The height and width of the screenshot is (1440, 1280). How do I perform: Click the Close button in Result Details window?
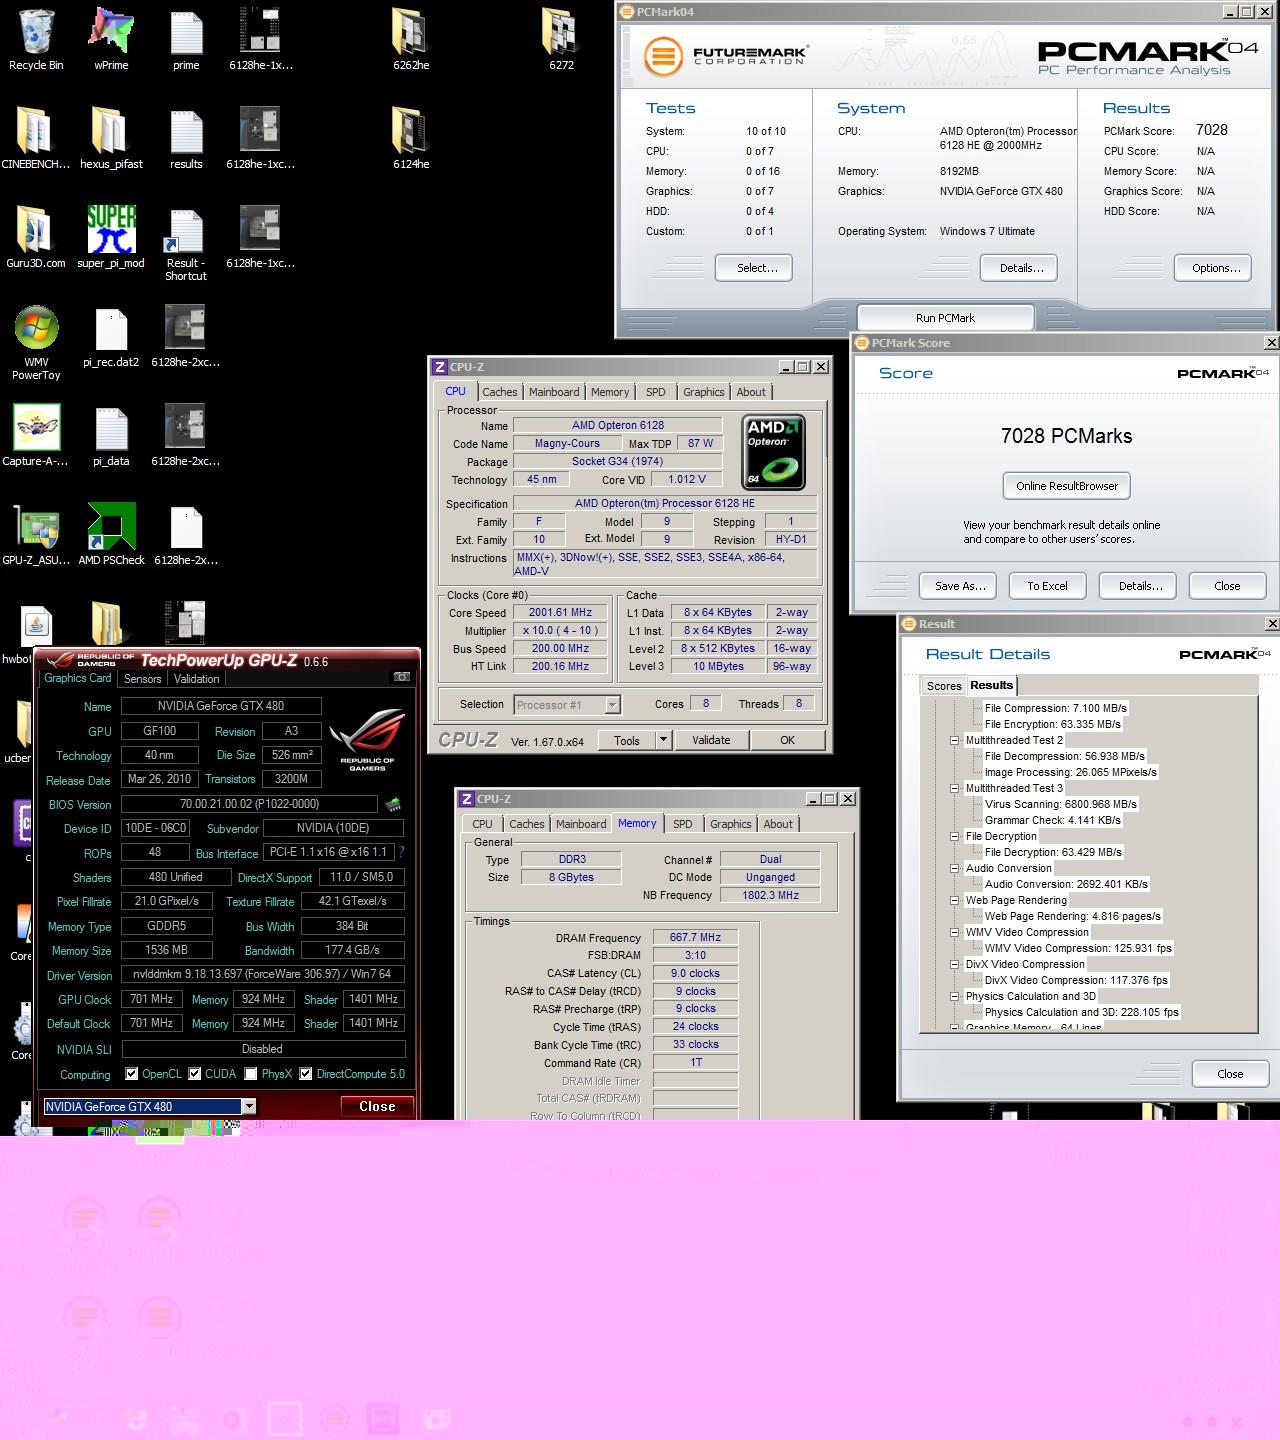pyautogui.click(x=1230, y=1074)
